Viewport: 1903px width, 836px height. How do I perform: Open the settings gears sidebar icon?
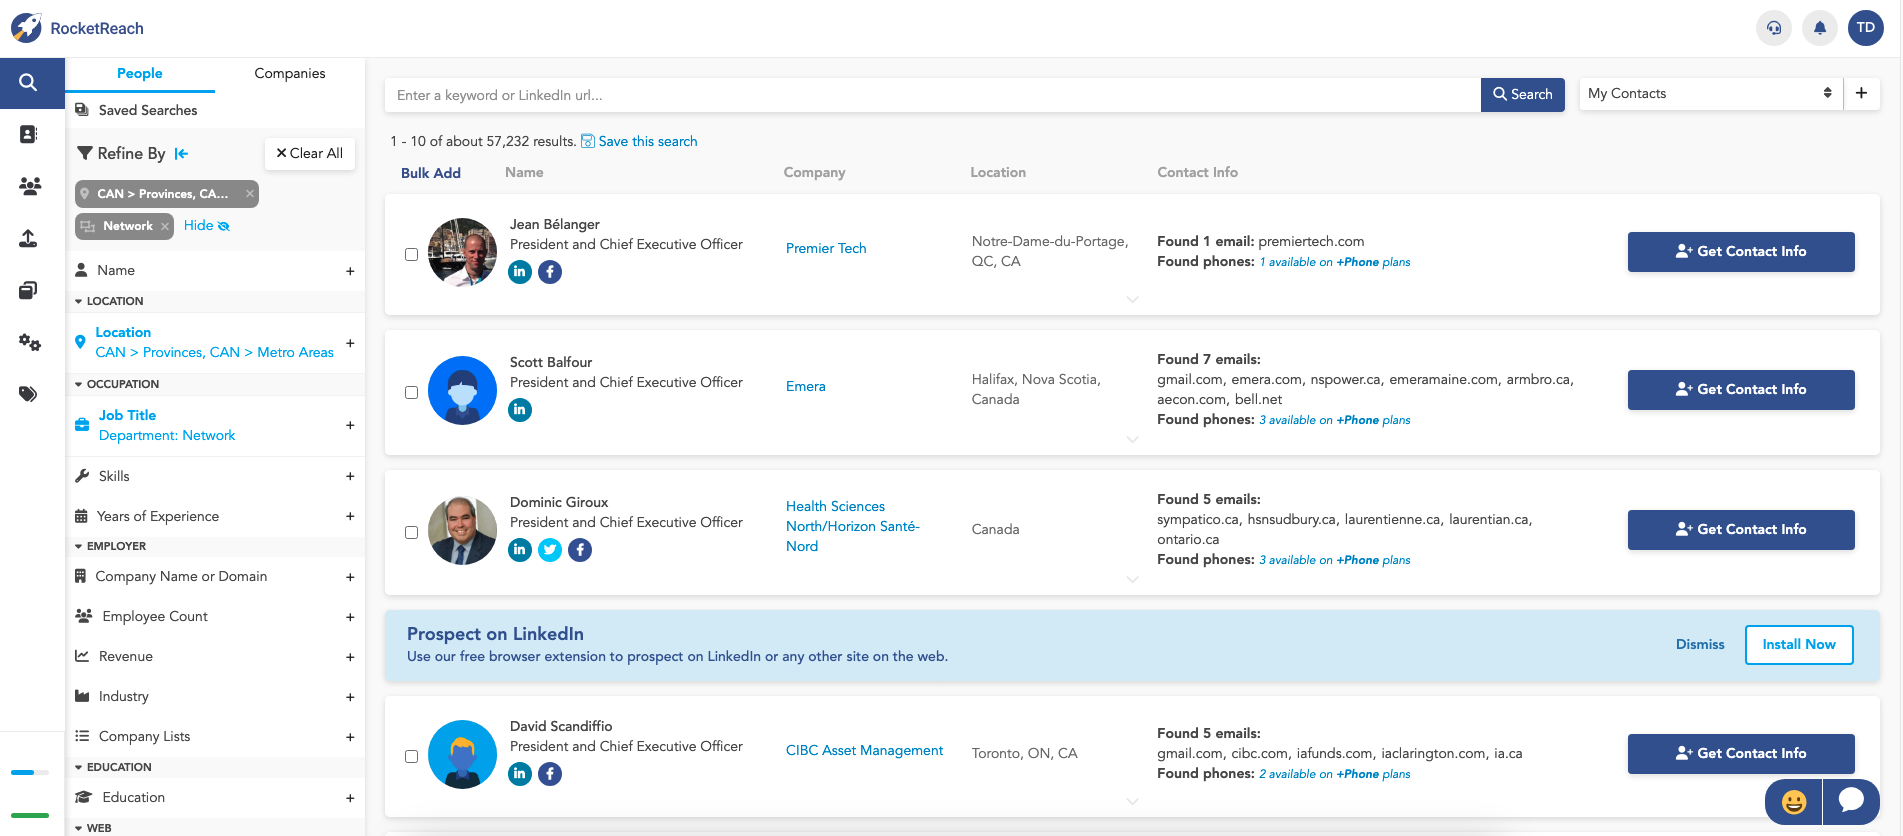coord(30,342)
